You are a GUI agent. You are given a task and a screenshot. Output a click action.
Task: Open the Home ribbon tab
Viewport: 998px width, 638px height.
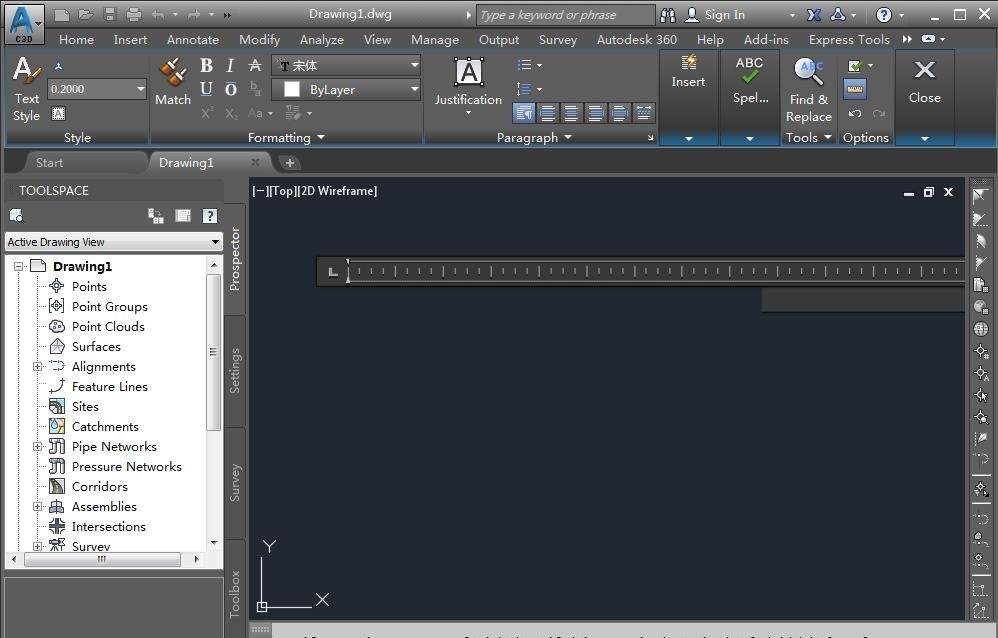point(76,39)
